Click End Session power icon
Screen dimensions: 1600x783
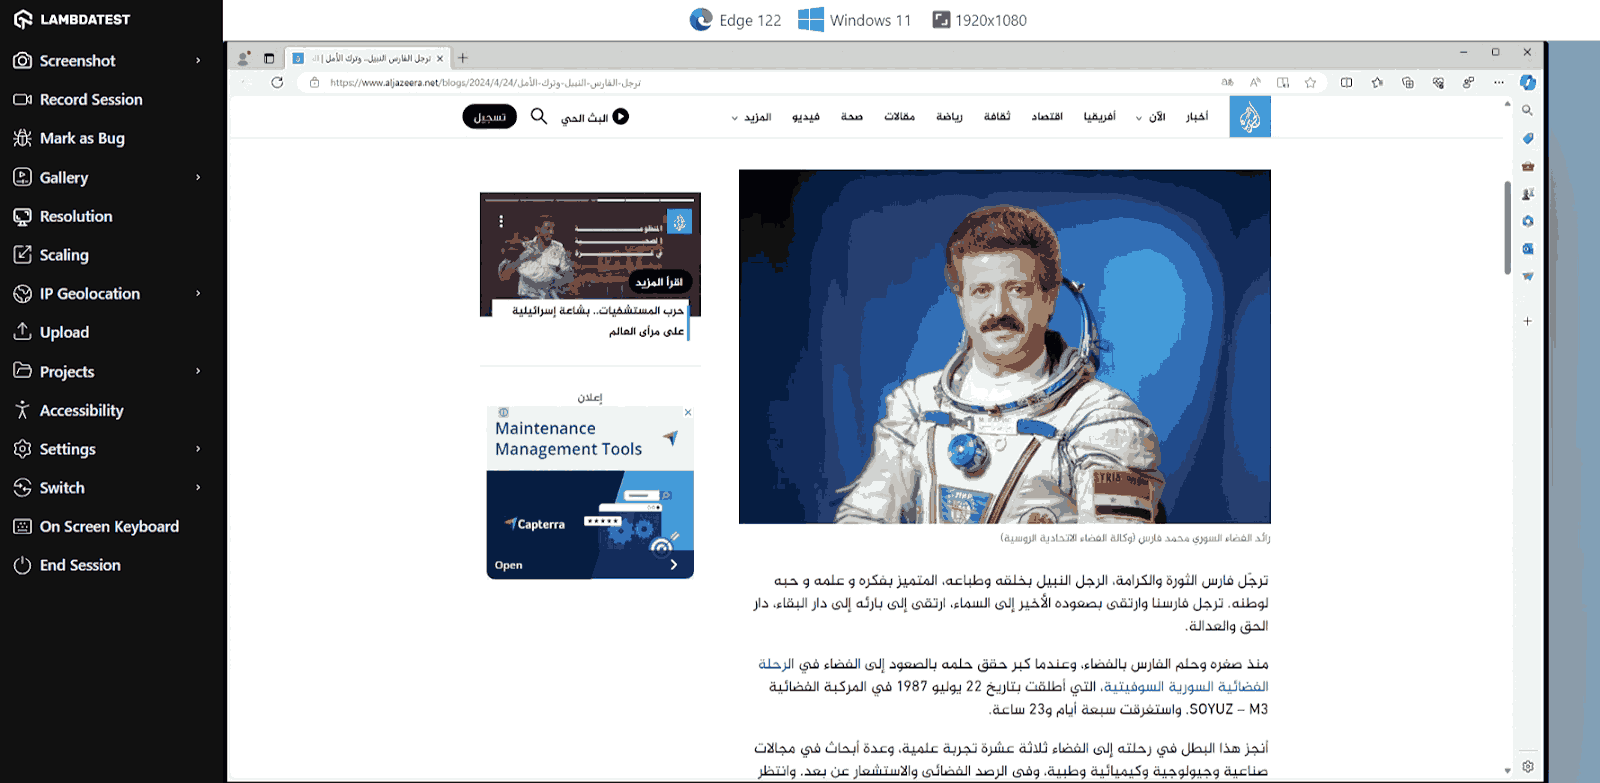pyautogui.click(x=22, y=565)
